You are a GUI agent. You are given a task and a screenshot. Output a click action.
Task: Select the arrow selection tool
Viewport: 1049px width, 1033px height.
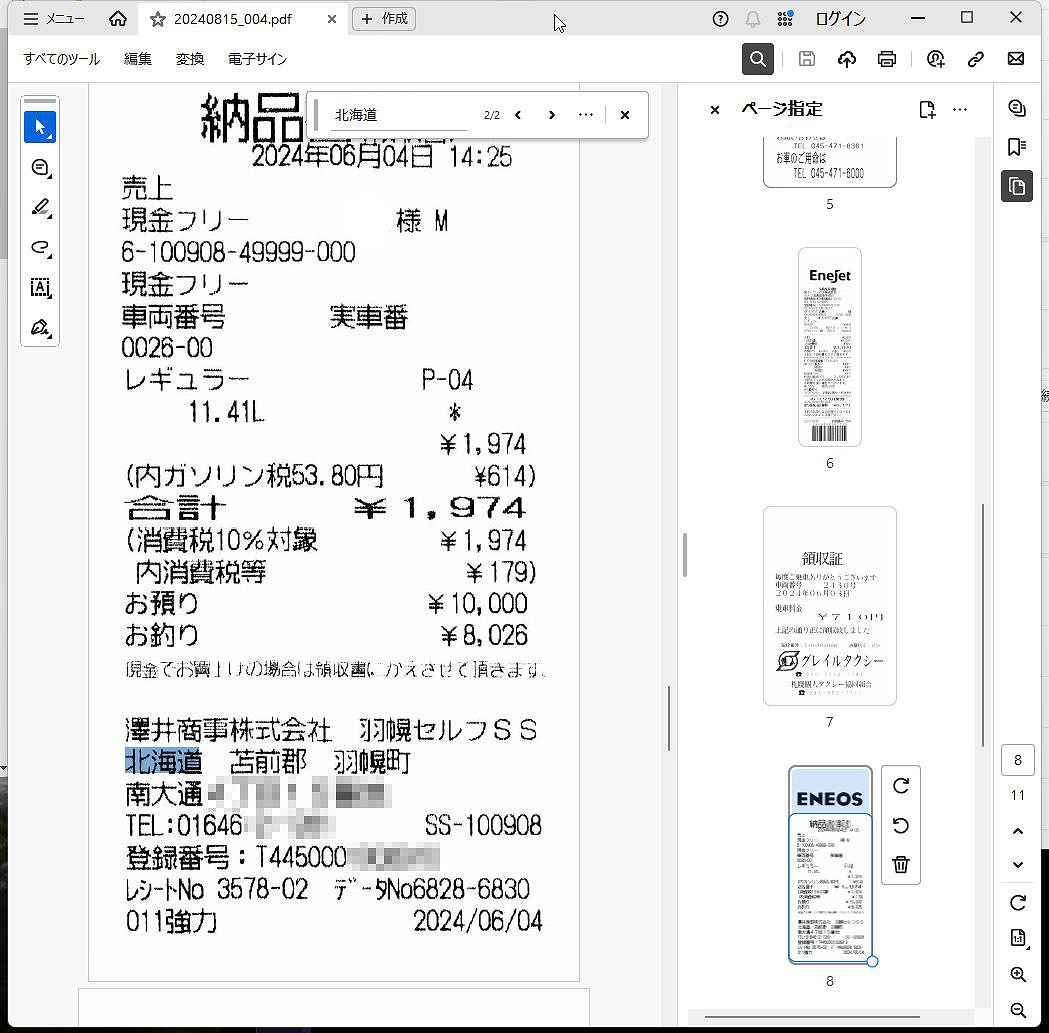[x=40, y=128]
